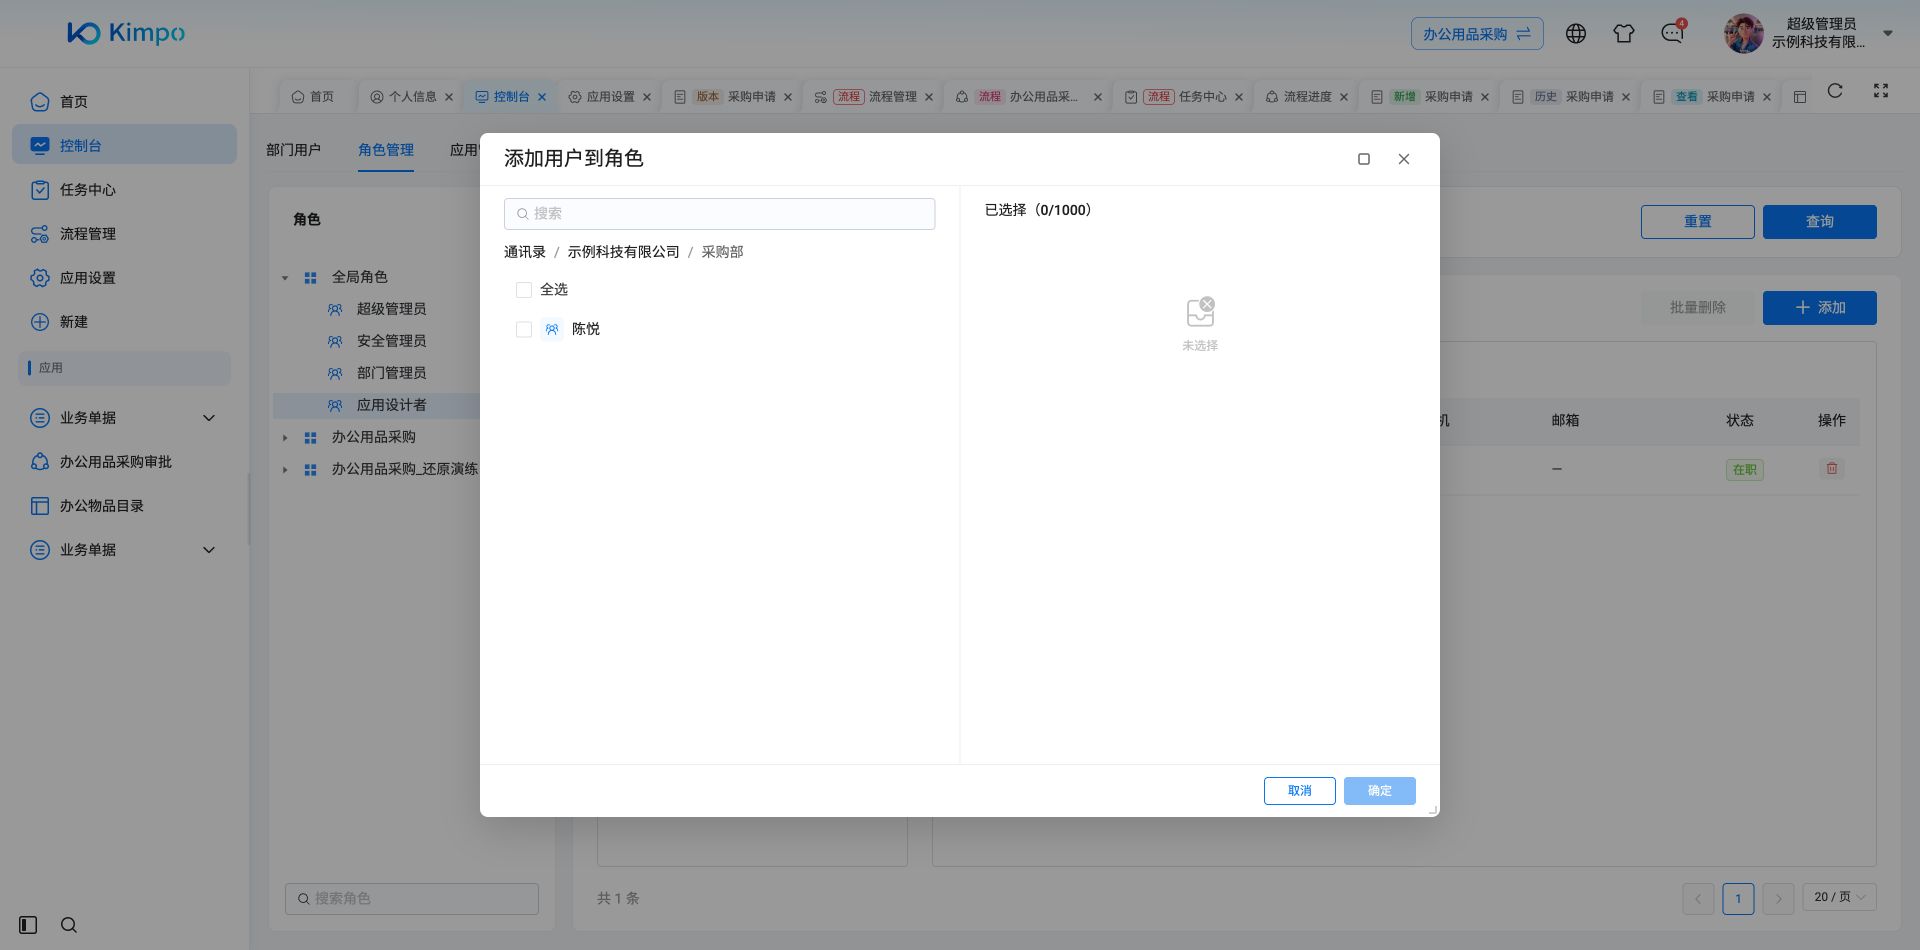Open 流程管理 in the sidebar

(124, 234)
